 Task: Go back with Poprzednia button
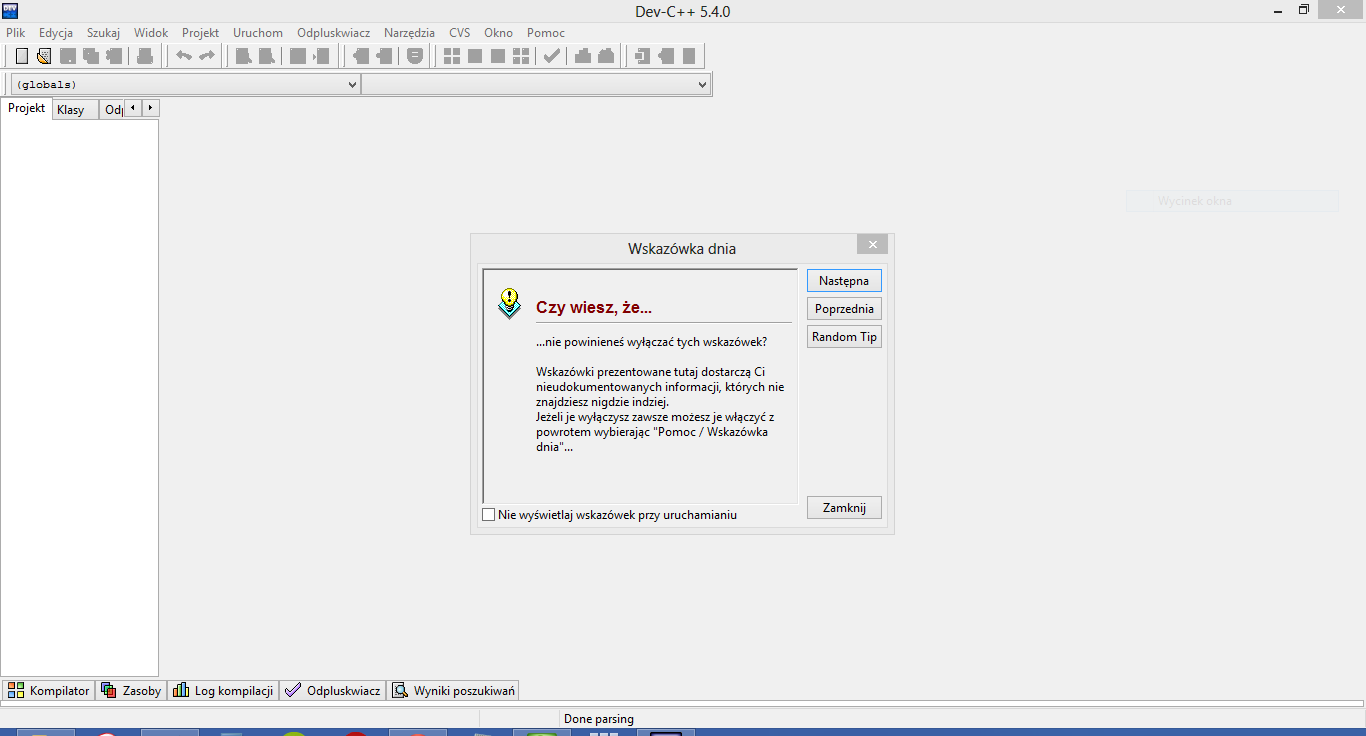(x=844, y=309)
